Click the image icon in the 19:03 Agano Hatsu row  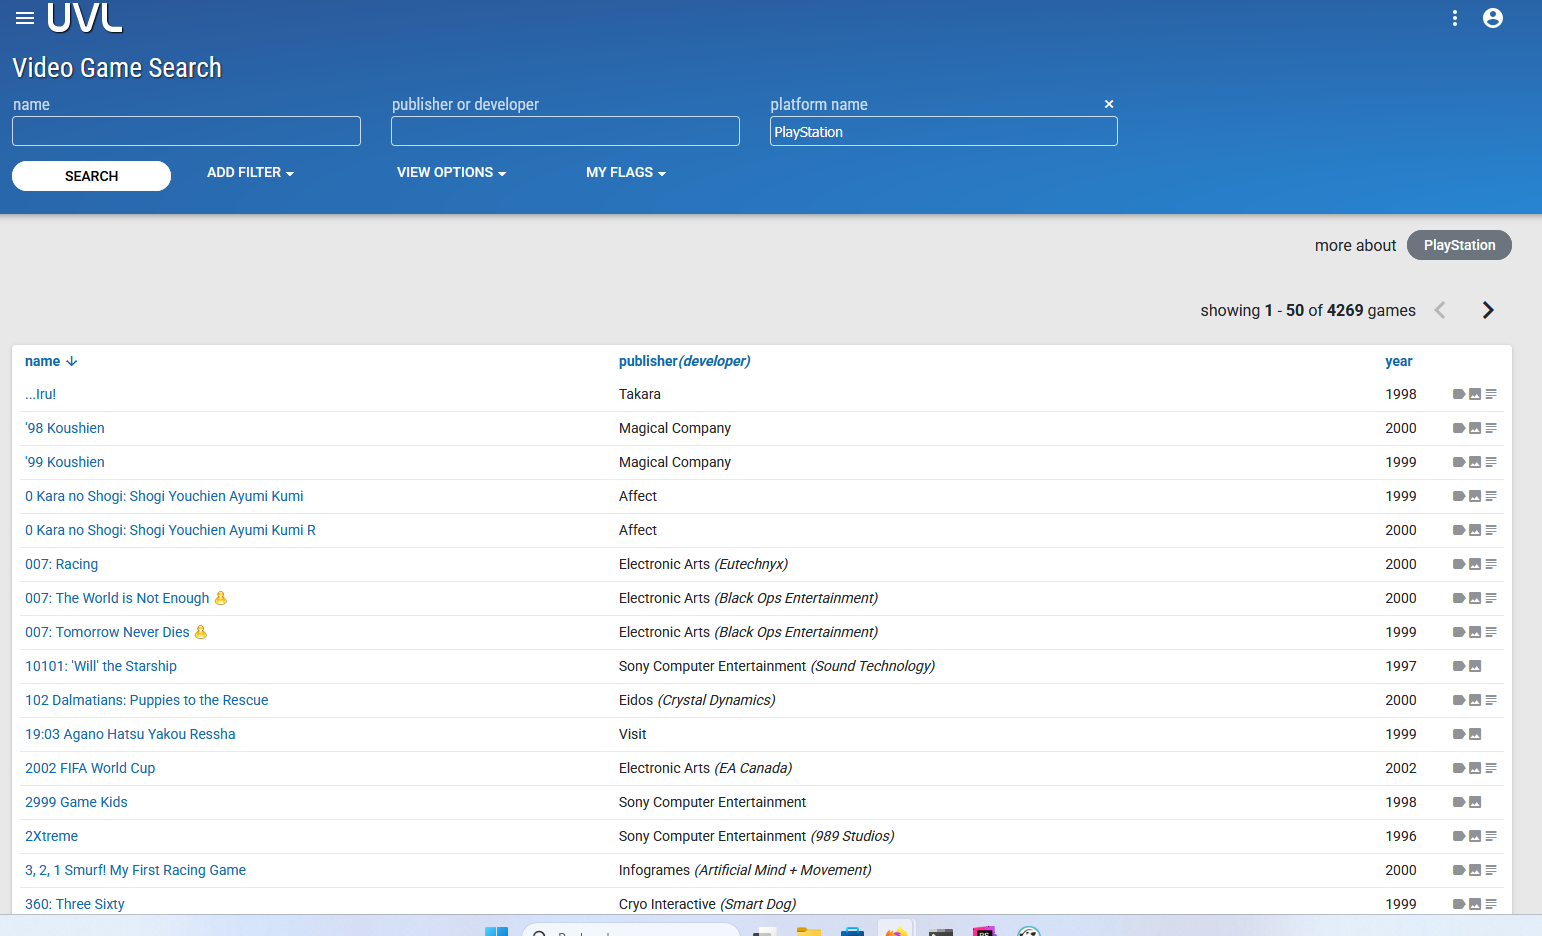tap(1475, 734)
